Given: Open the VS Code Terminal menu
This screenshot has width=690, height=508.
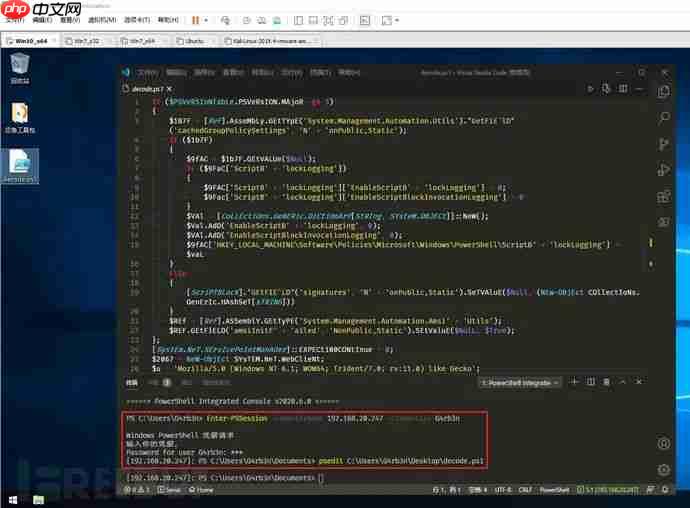Looking at the screenshot, I should (321, 73).
